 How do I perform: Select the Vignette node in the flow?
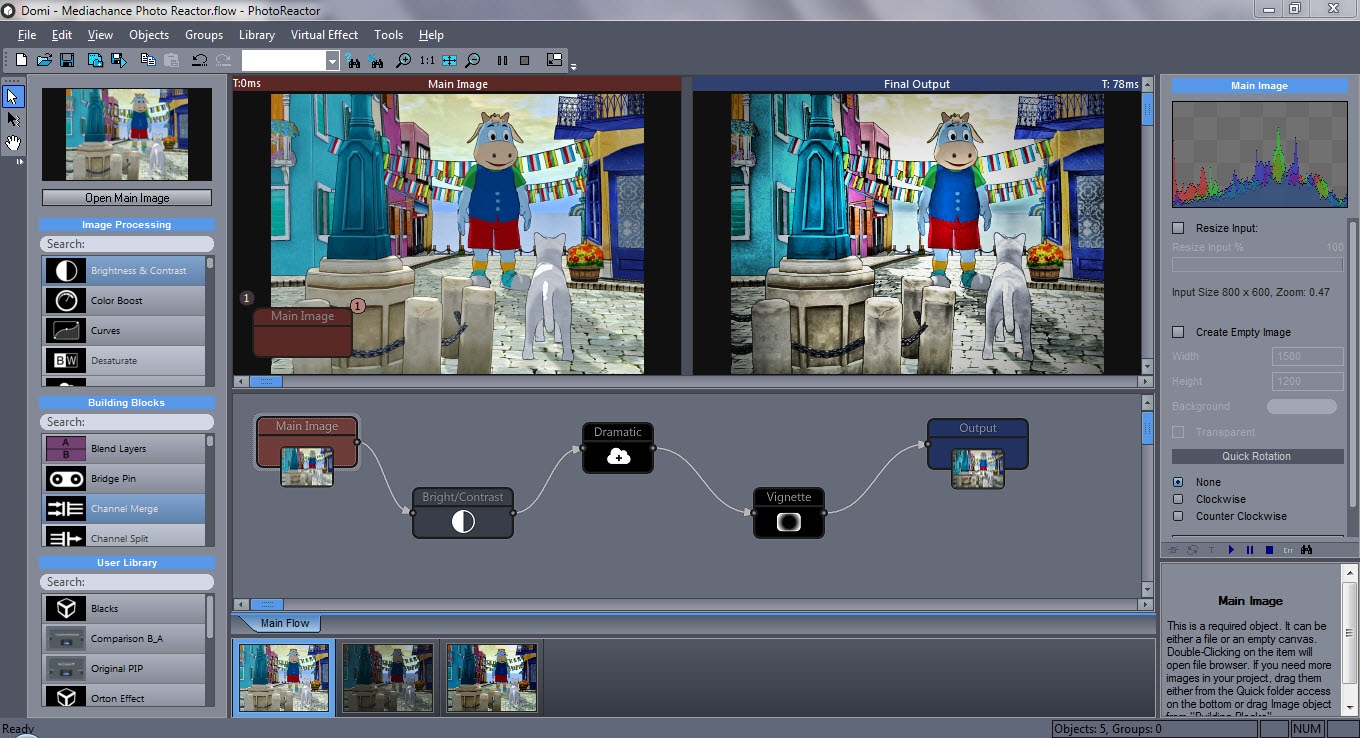tap(789, 512)
